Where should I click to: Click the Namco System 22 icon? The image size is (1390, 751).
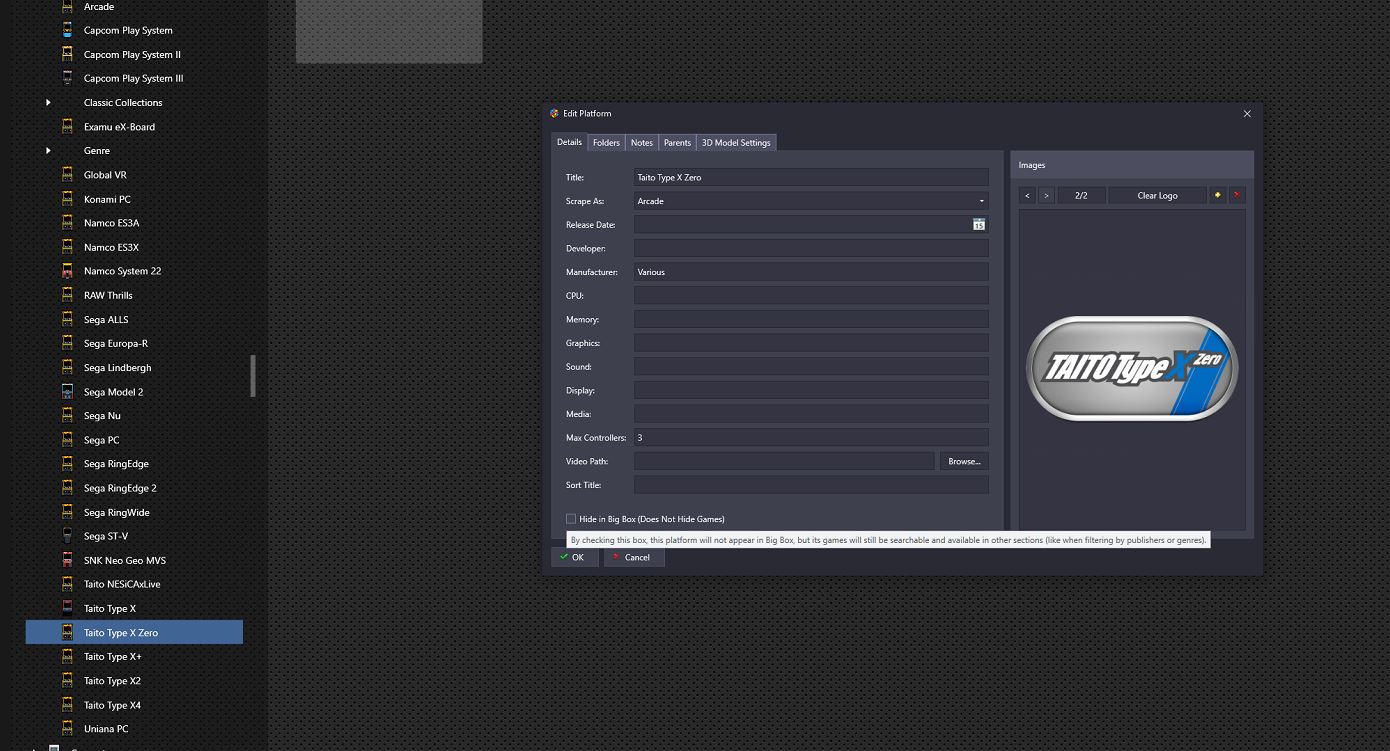67,271
